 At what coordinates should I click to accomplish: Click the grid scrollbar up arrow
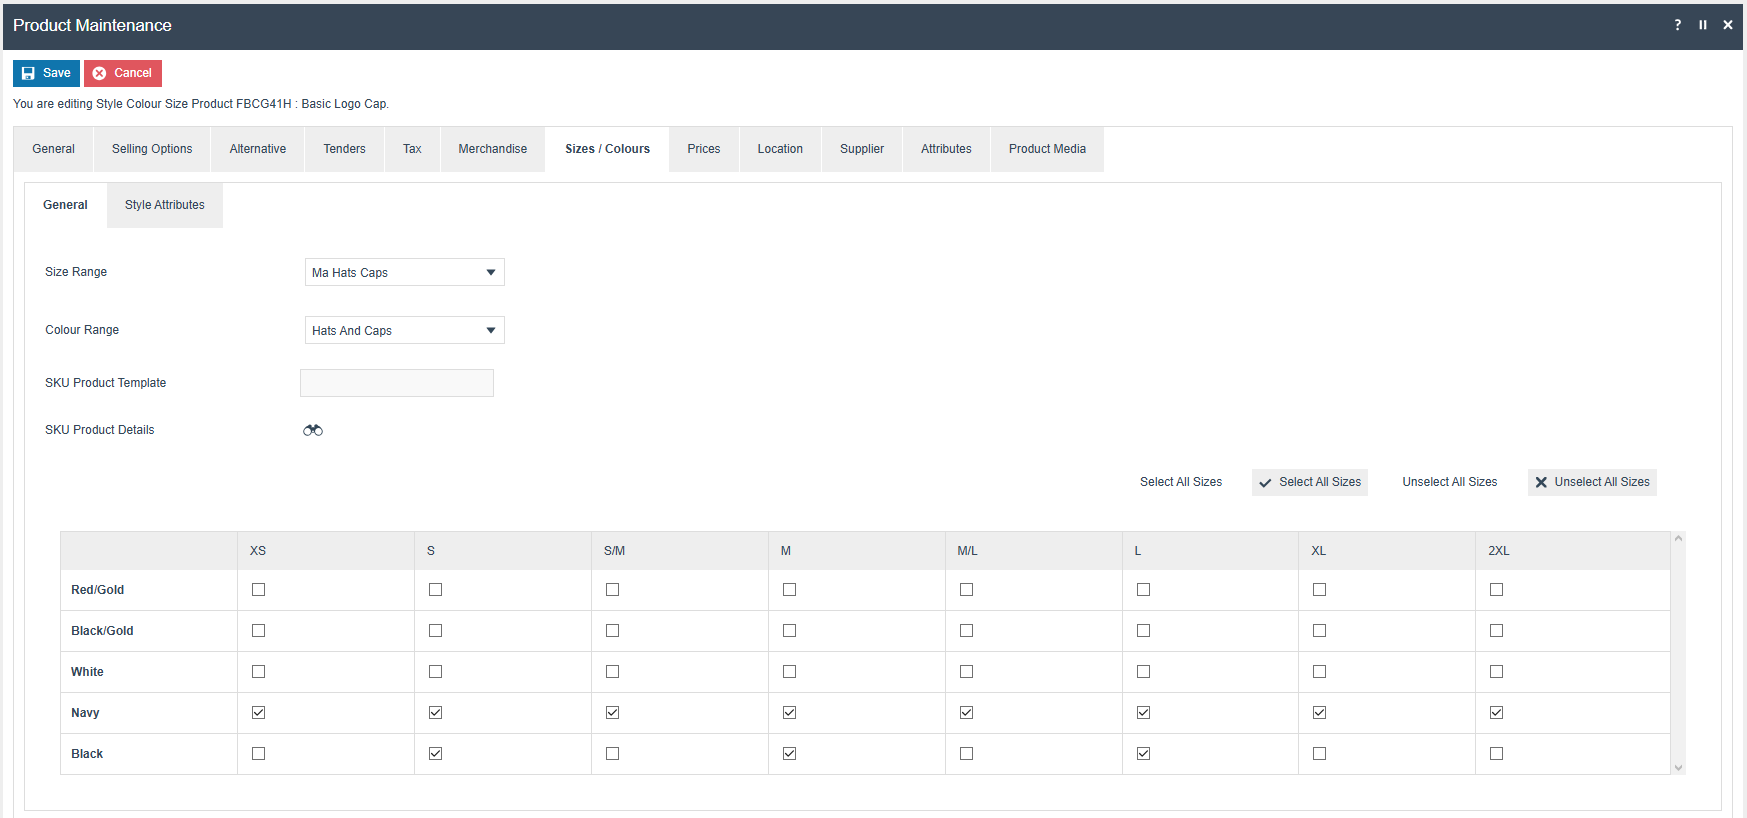1679,539
